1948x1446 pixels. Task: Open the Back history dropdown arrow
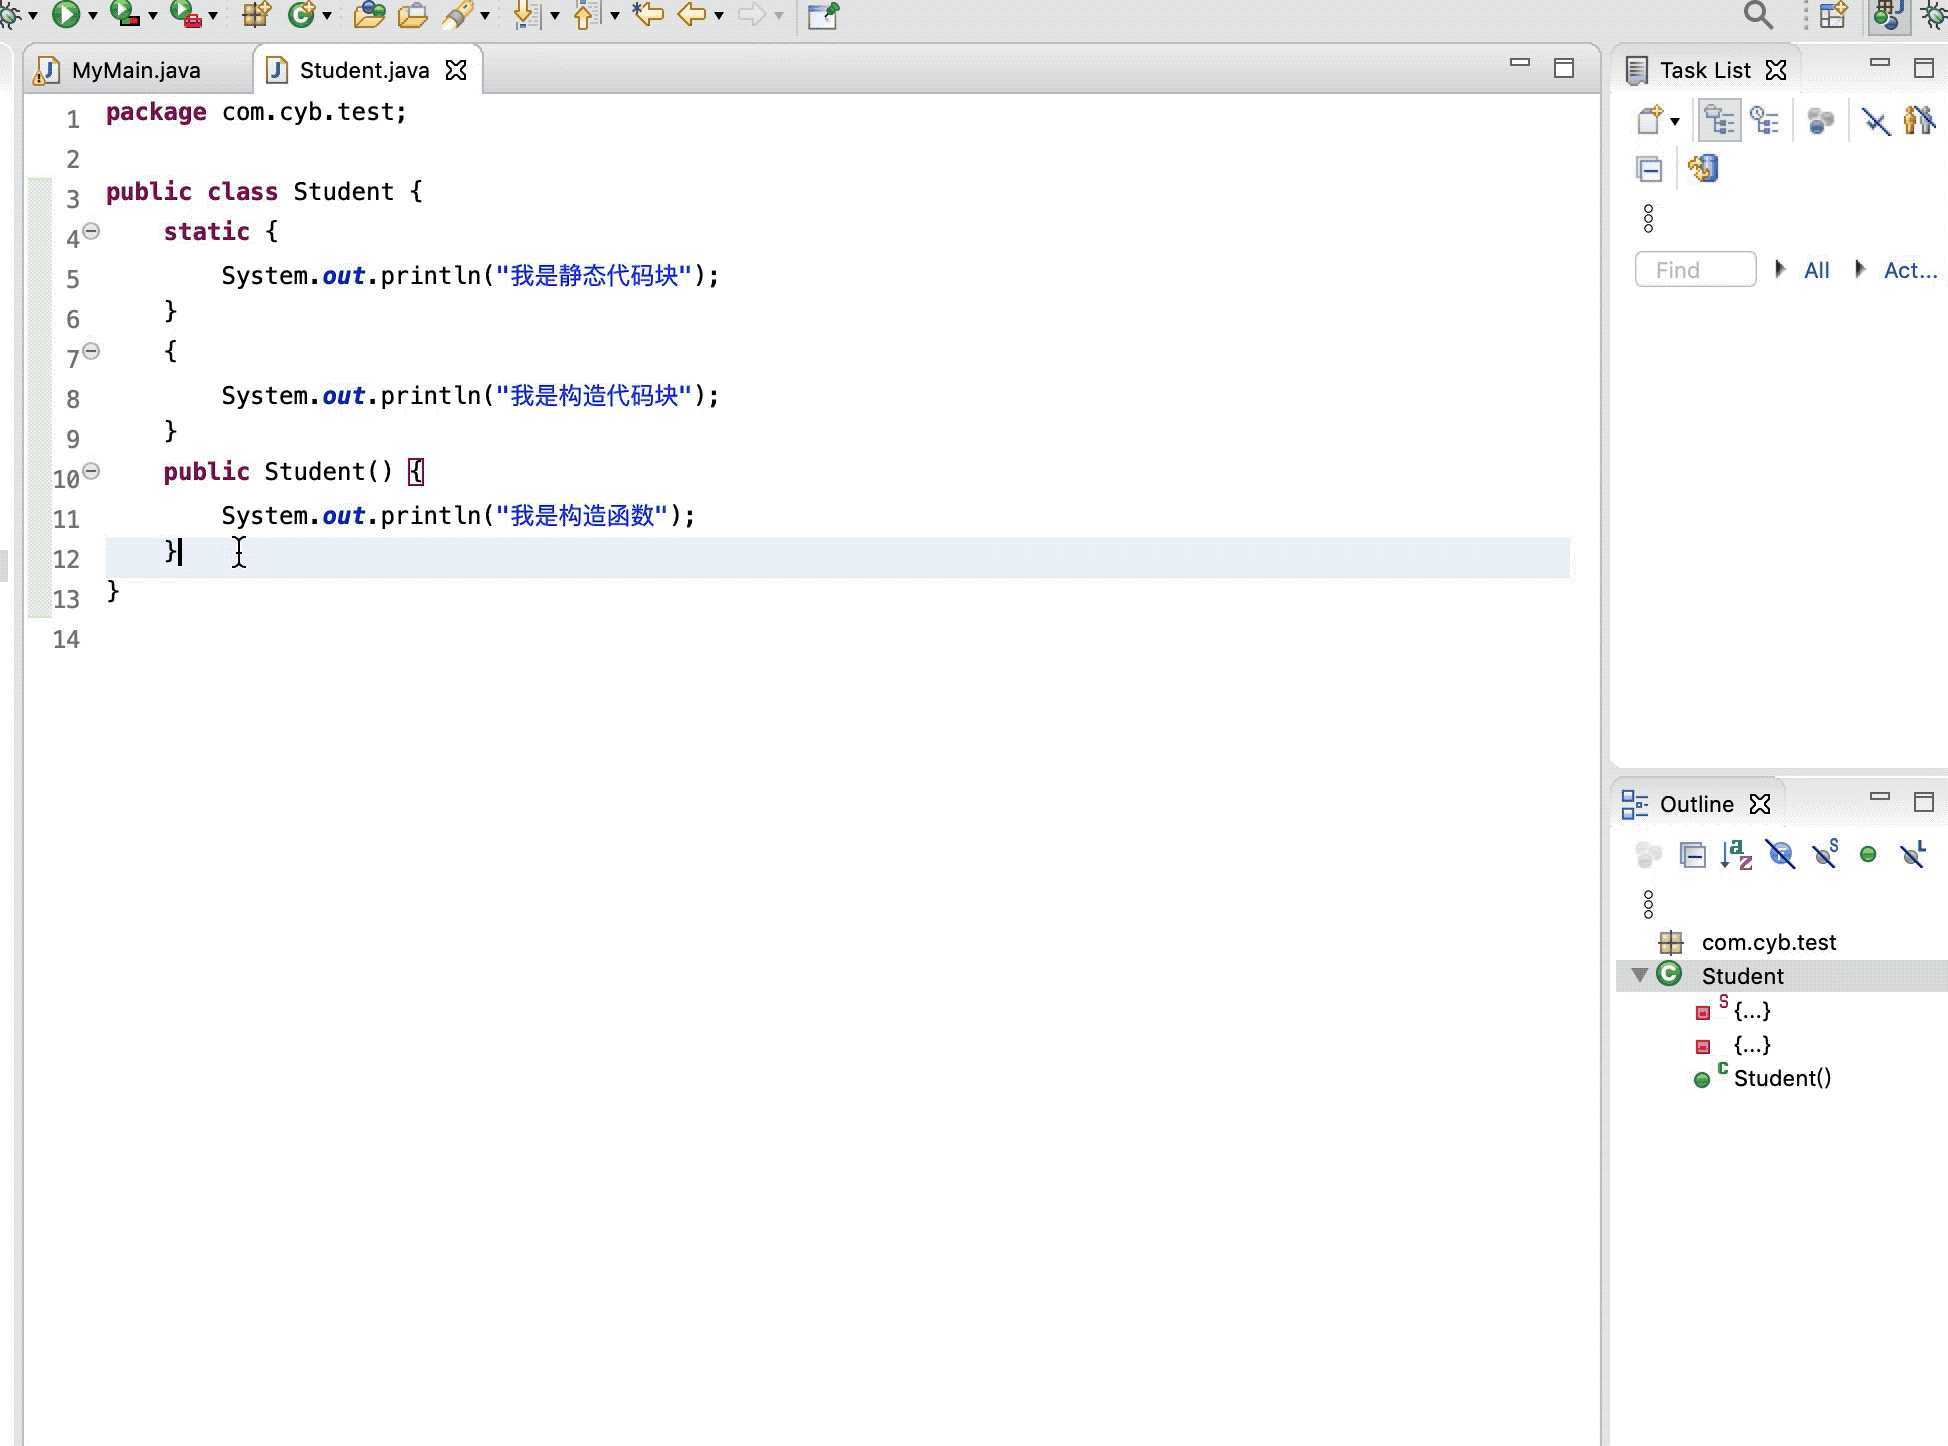pos(719,16)
